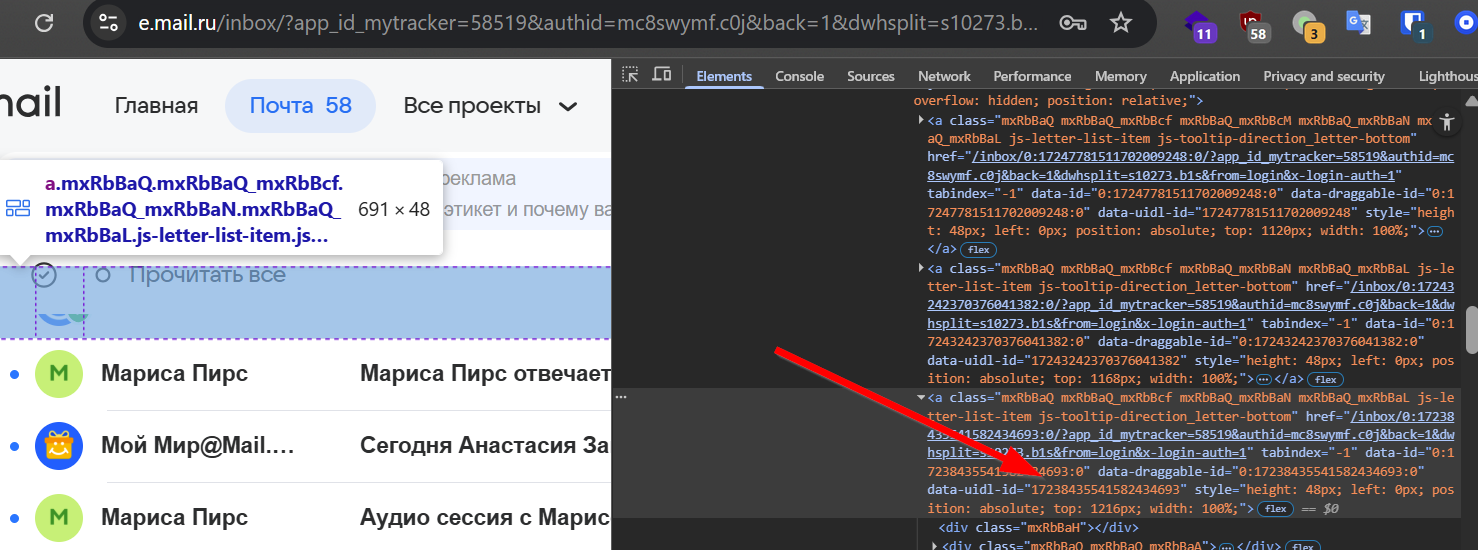Click data-uidl-id value 17238435541582434693
This screenshot has height=550, width=1478.
pyautogui.click(x=1106, y=490)
